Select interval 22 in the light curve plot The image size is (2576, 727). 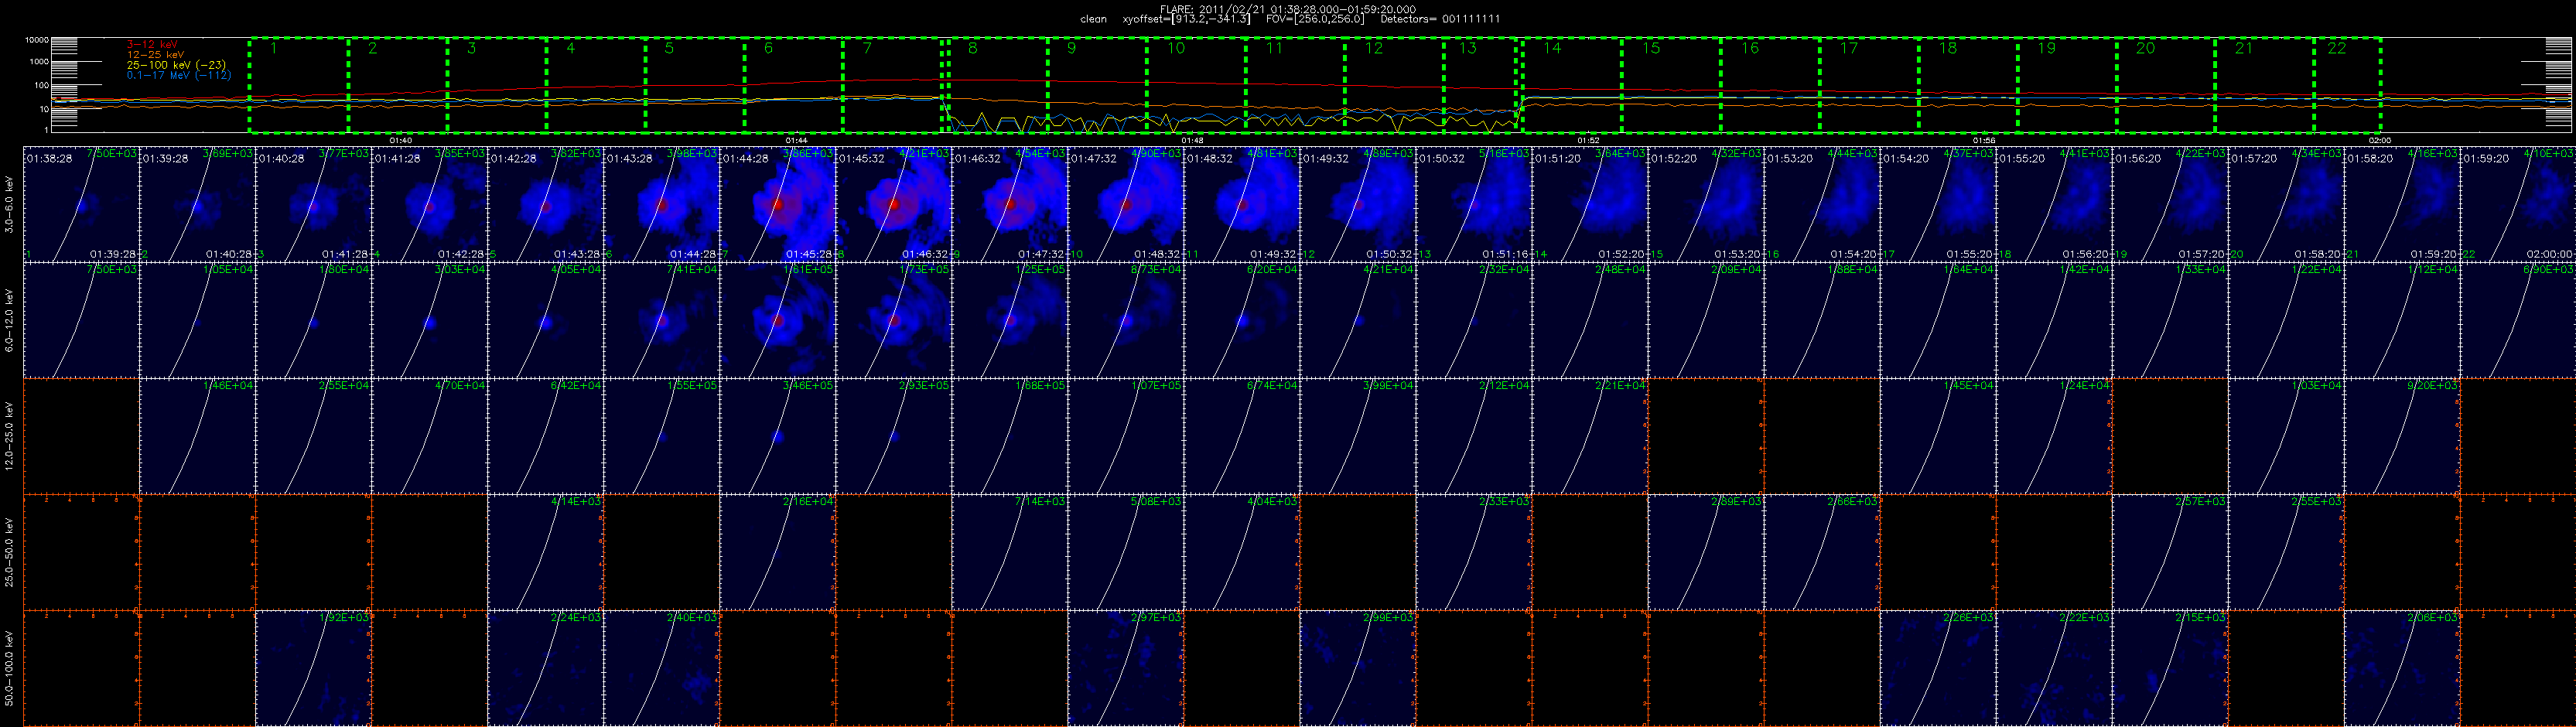(x=2347, y=85)
